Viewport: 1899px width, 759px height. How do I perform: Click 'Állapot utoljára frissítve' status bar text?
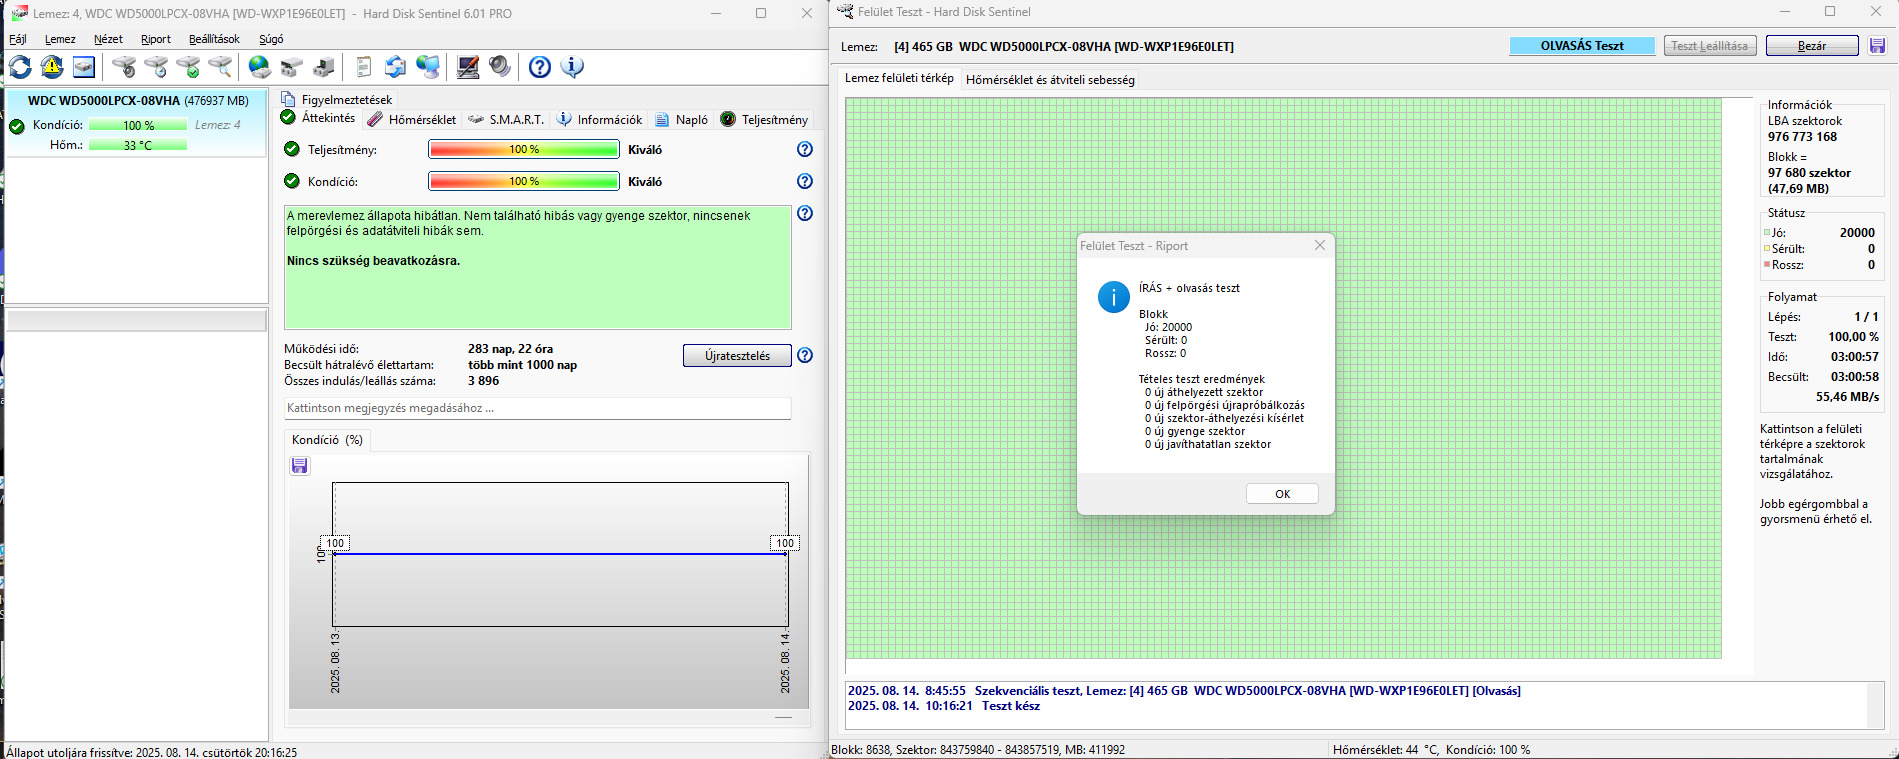pyautogui.click(x=151, y=752)
